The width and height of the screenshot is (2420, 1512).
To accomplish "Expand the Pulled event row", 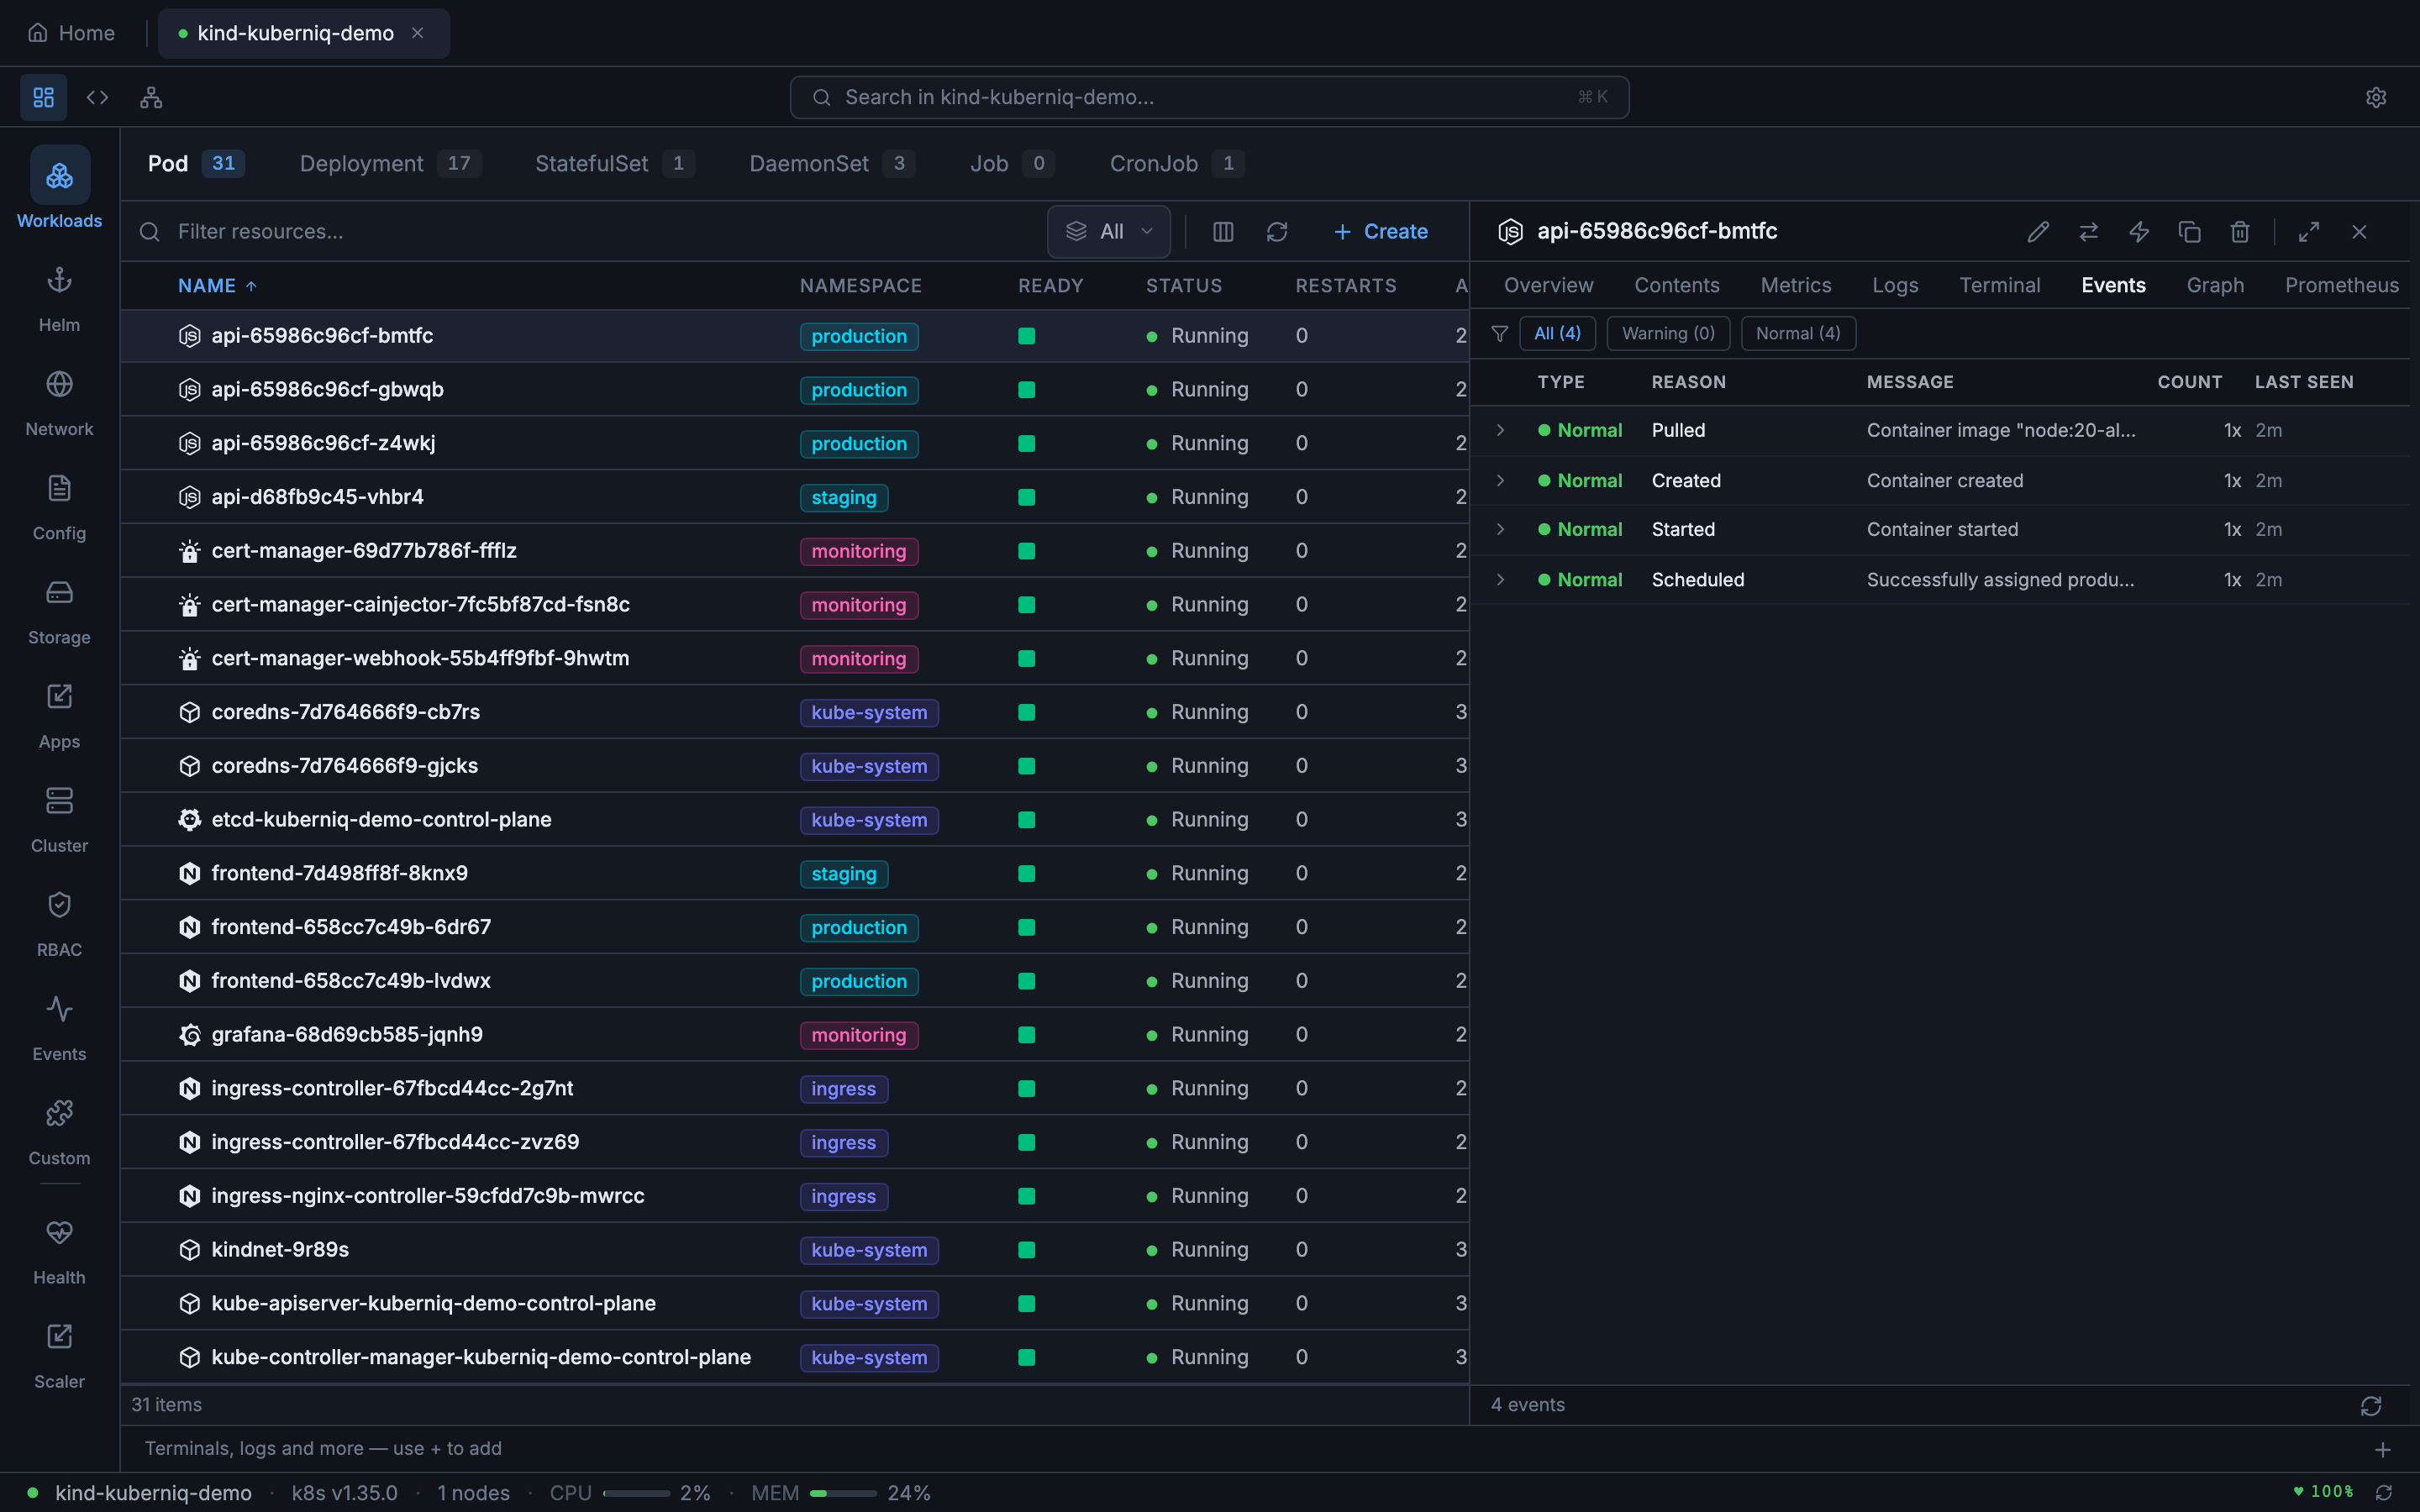I will pyautogui.click(x=1501, y=429).
